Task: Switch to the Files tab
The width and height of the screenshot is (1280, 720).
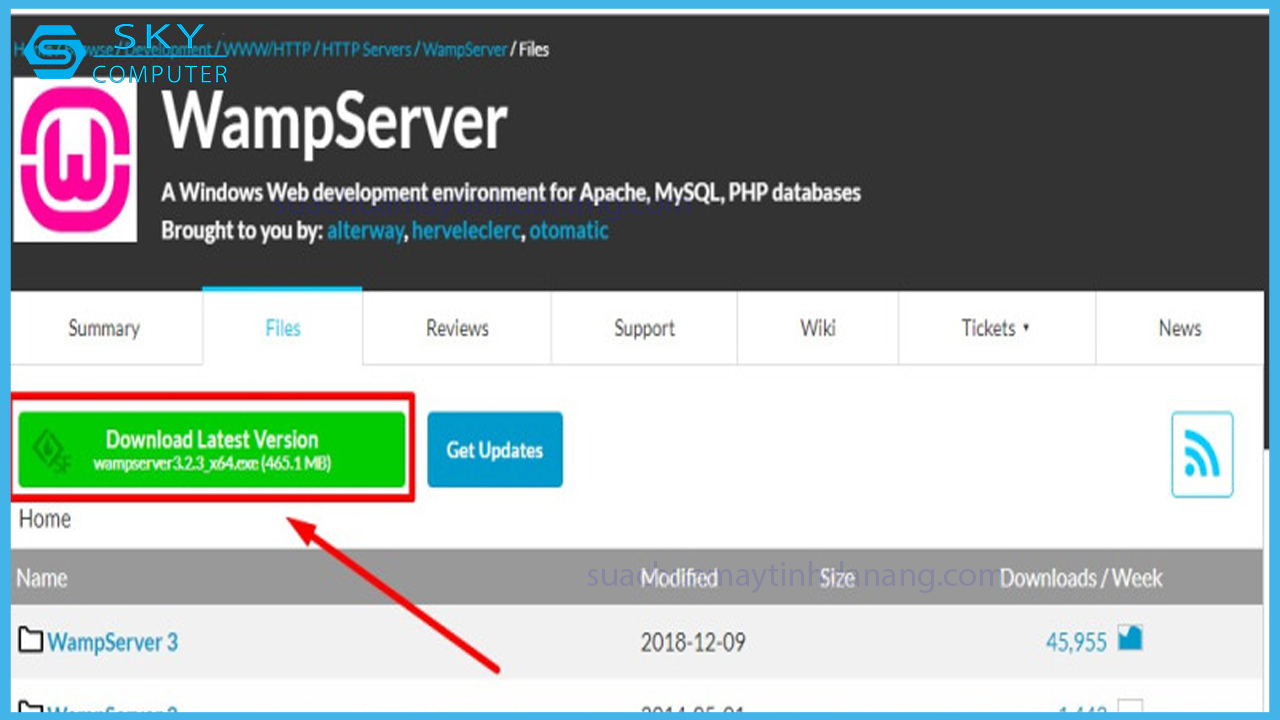Action: (283, 328)
